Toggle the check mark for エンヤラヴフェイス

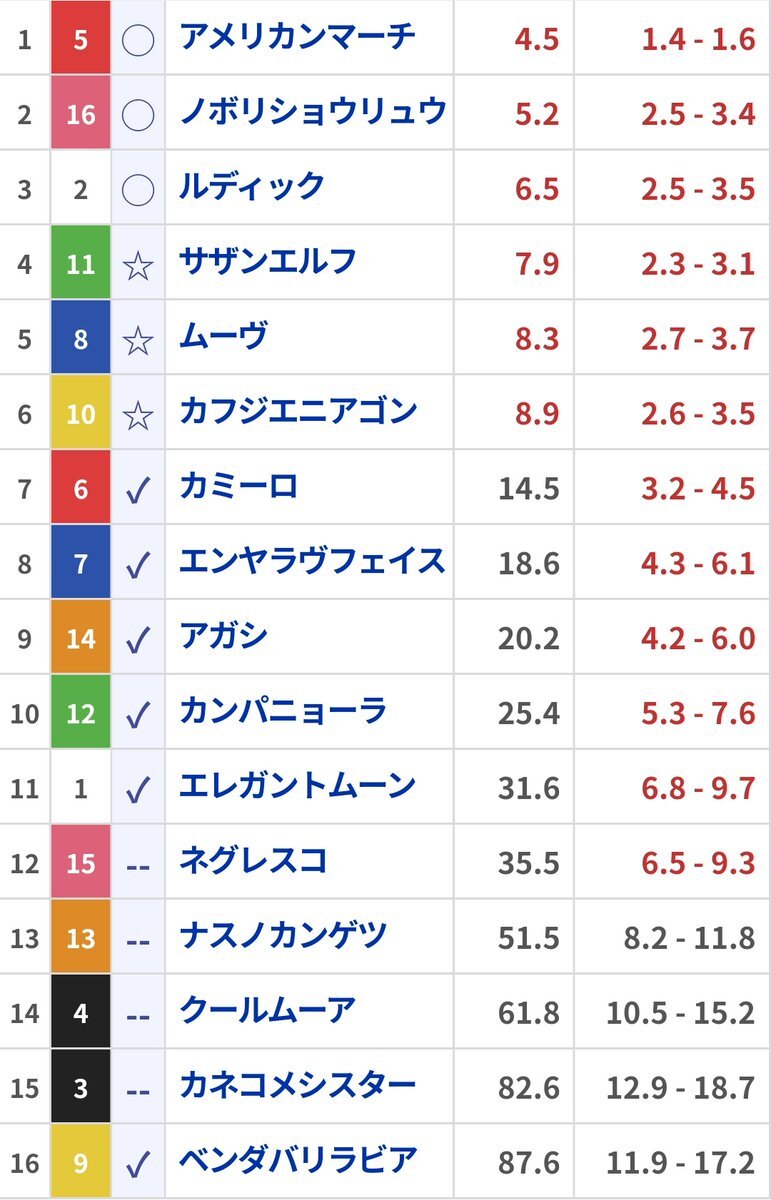(137, 565)
